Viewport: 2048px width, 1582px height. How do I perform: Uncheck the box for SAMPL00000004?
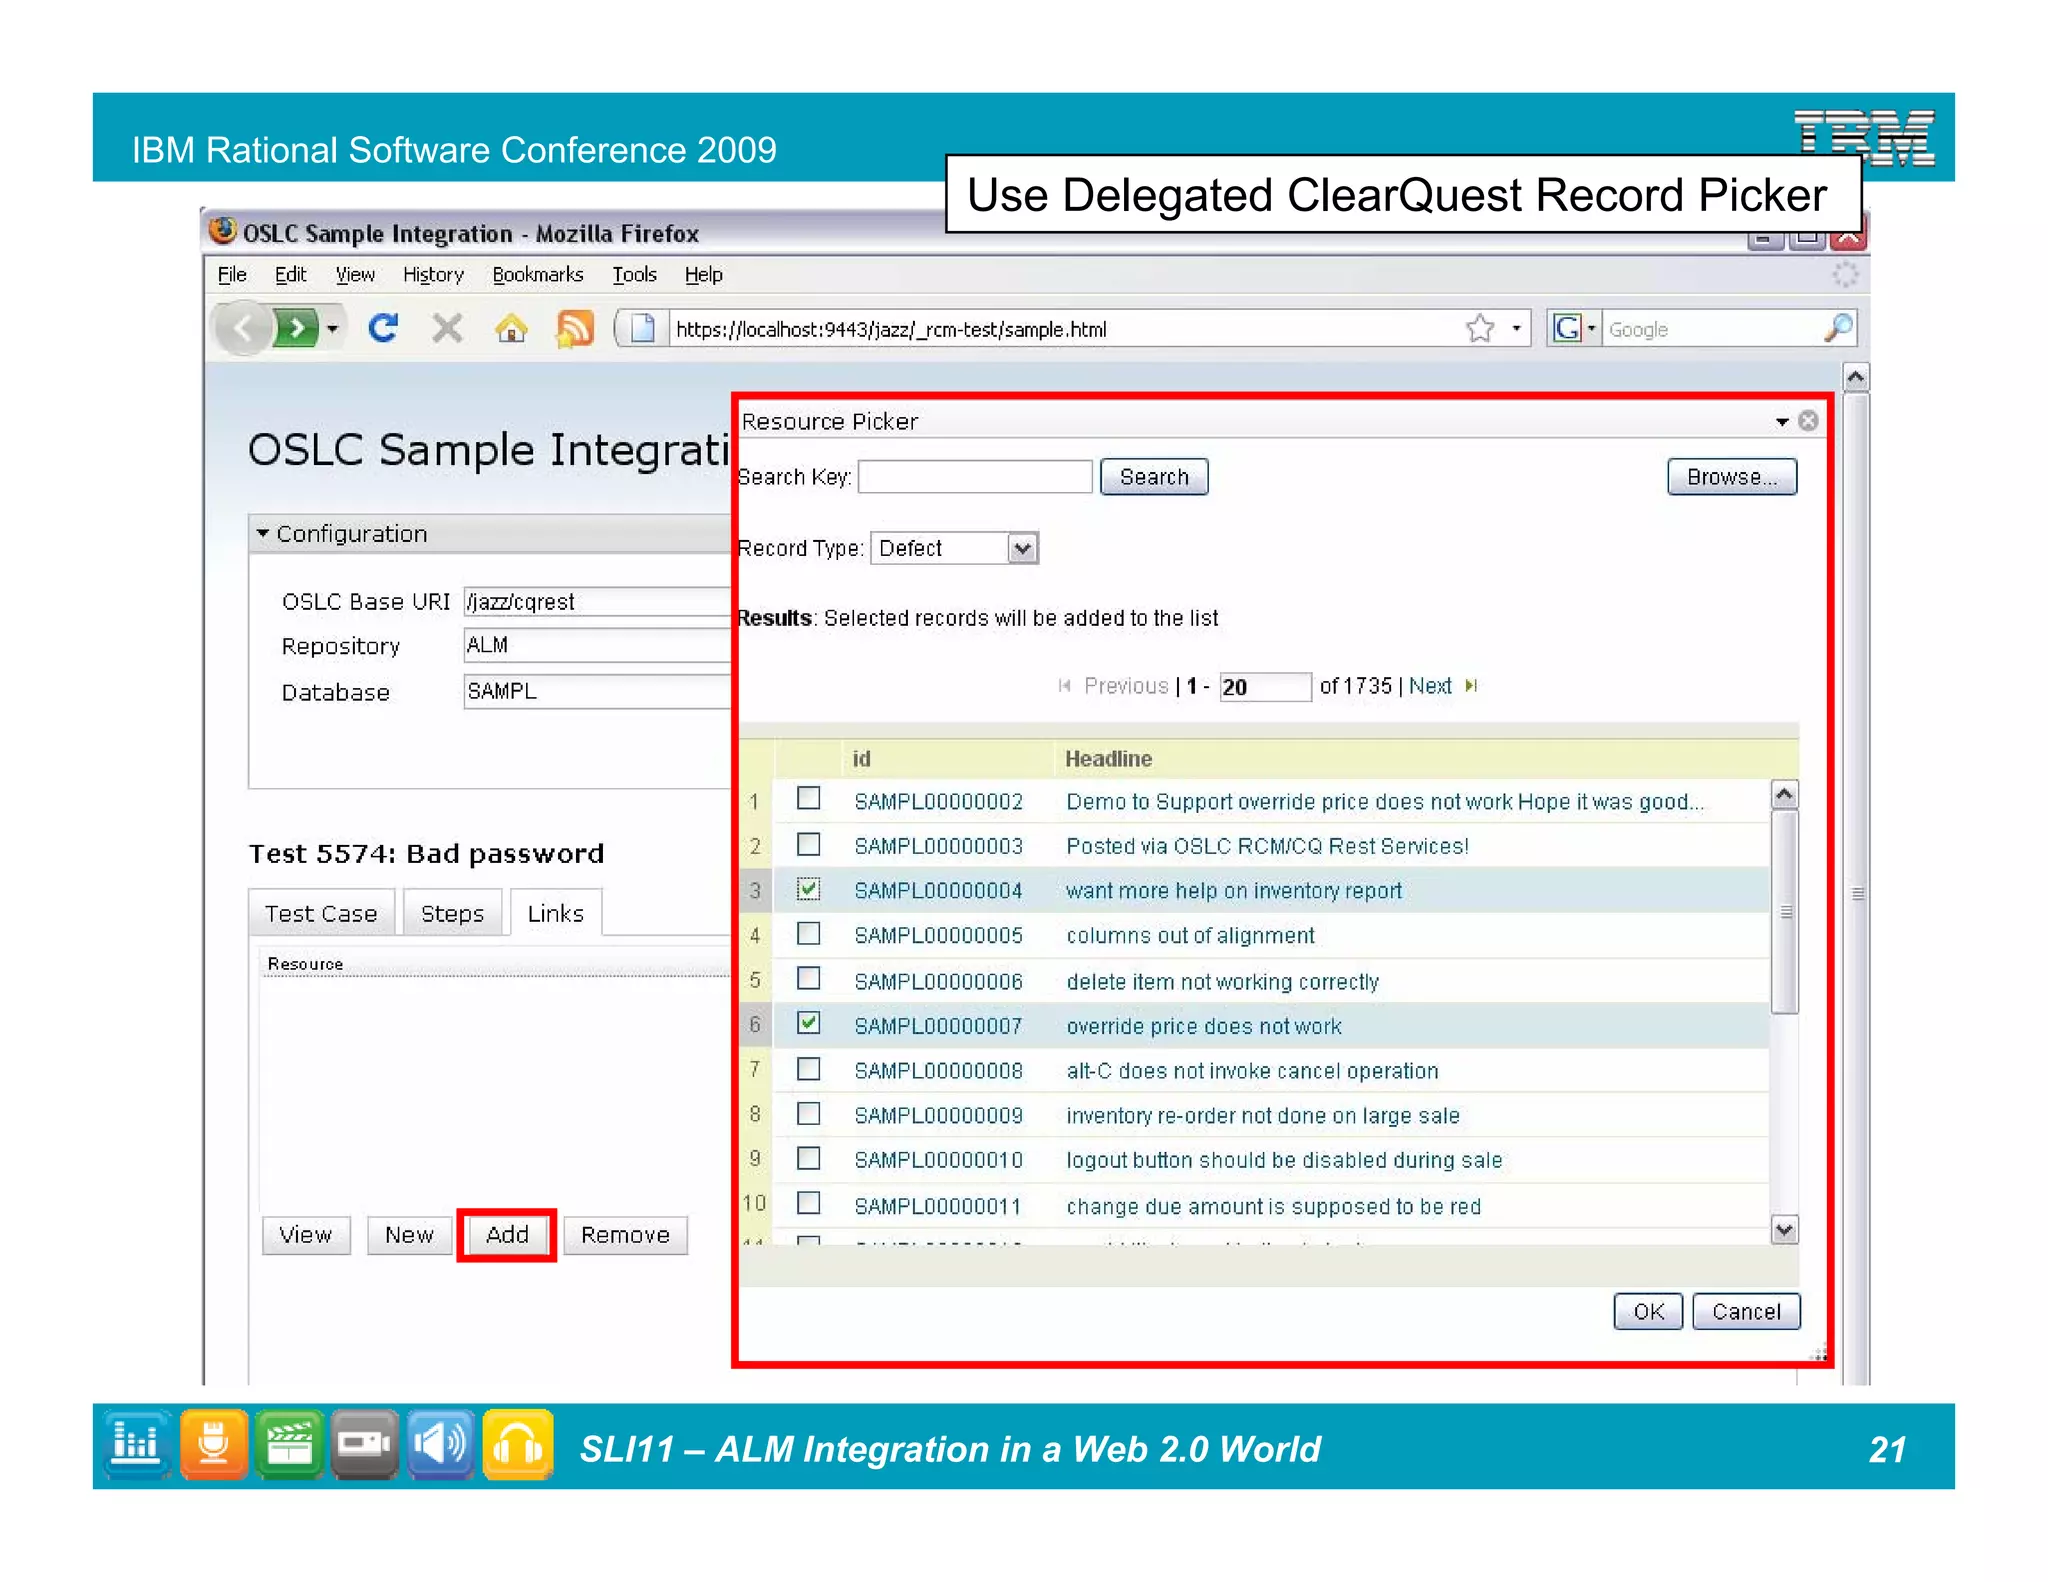pyautogui.click(x=808, y=889)
